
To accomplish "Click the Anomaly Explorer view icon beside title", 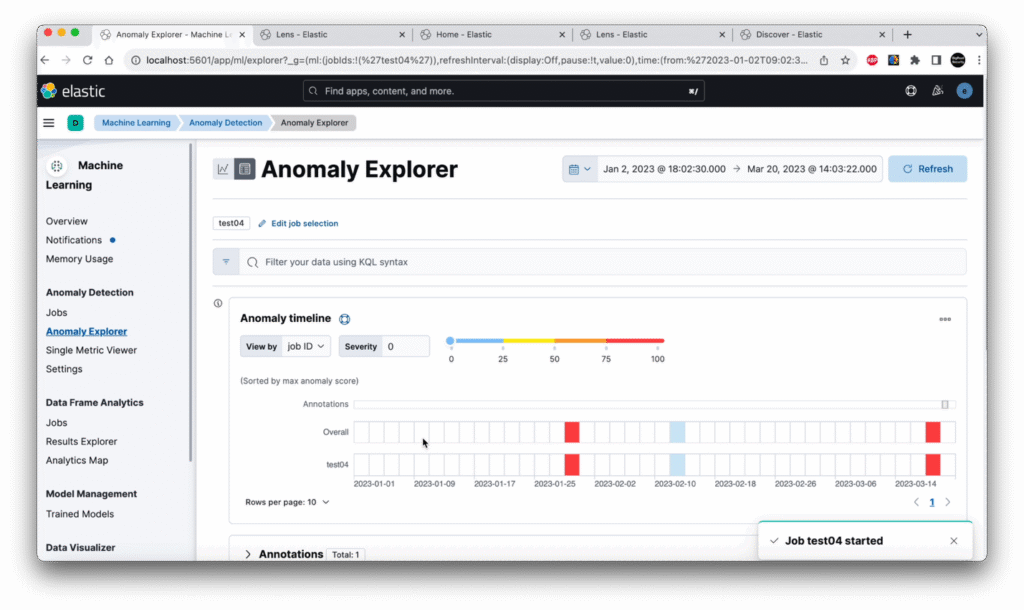I will 245,169.
